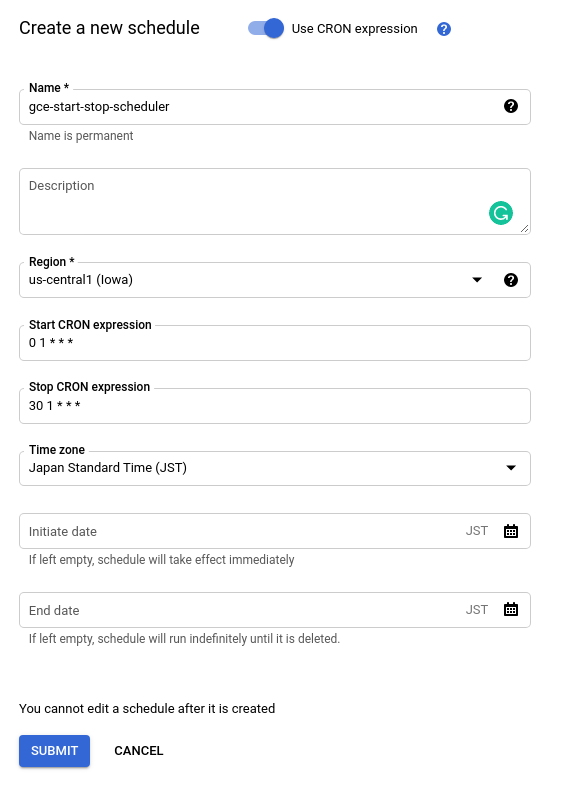Image resolution: width=565 pixels, height=803 pixels.
Task: Click the blue help icon beside CRON toggle
Action: (x=444, y=29)
